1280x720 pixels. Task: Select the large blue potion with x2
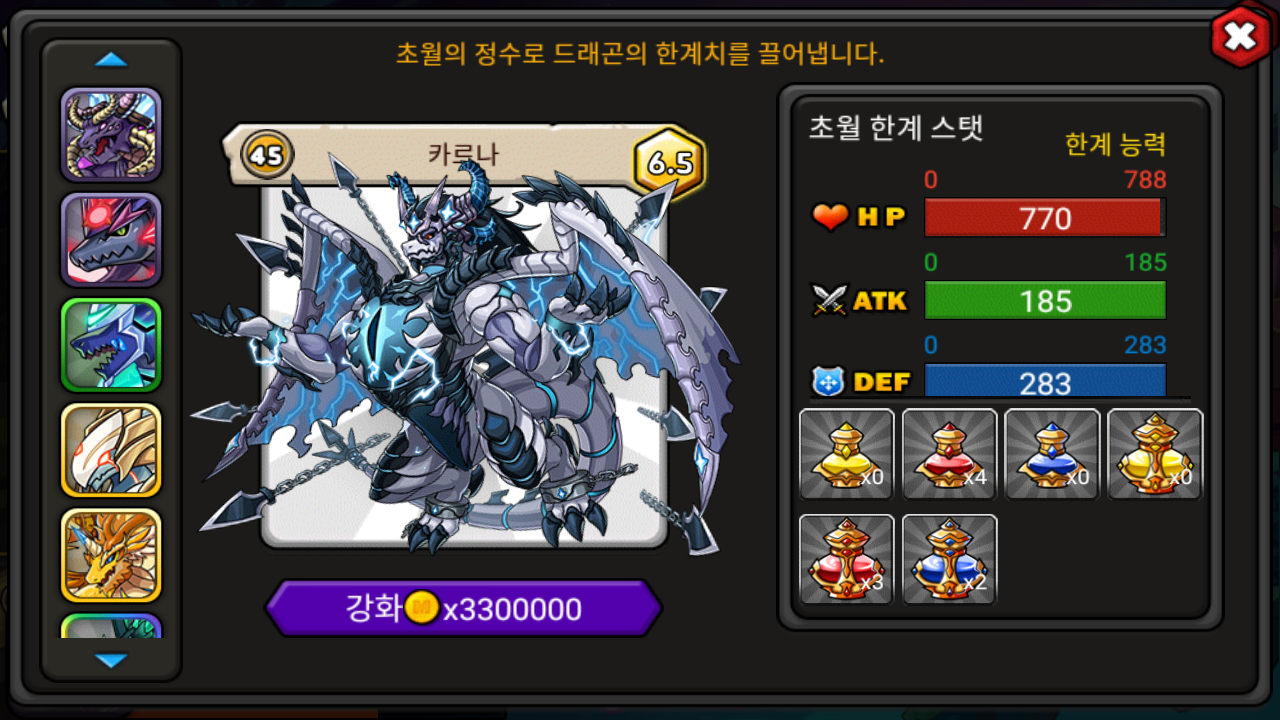click(x=950, y=559)
